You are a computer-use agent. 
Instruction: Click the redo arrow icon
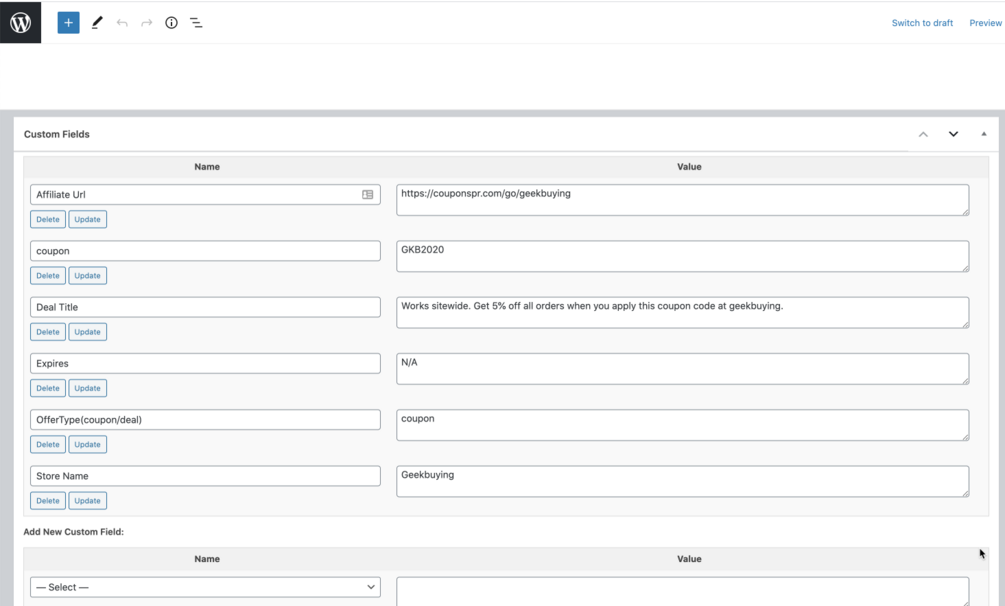147,22
